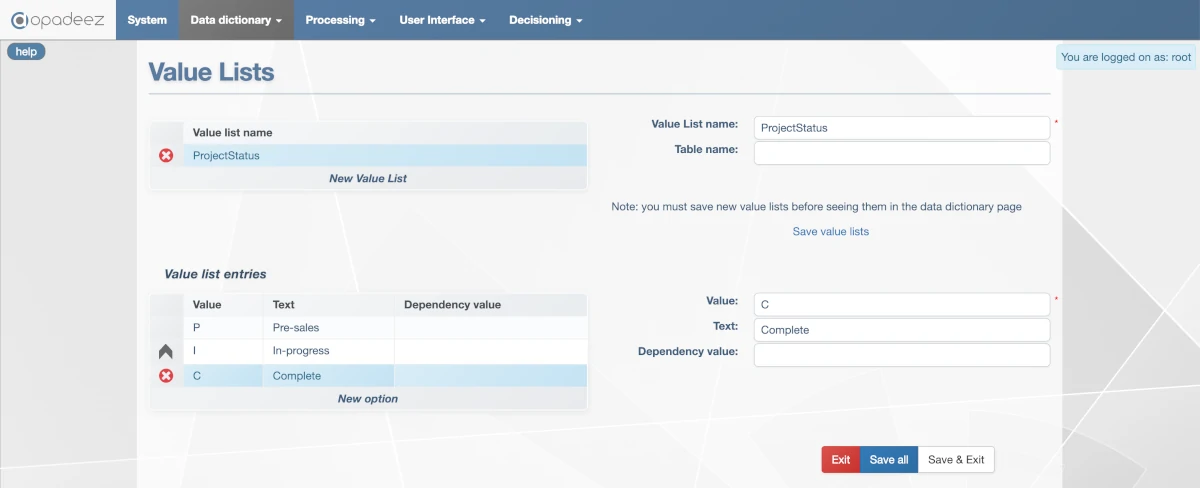Screen dimensions: 1200x488
Task: Add a New option entry
Action: tap(368, 398)
